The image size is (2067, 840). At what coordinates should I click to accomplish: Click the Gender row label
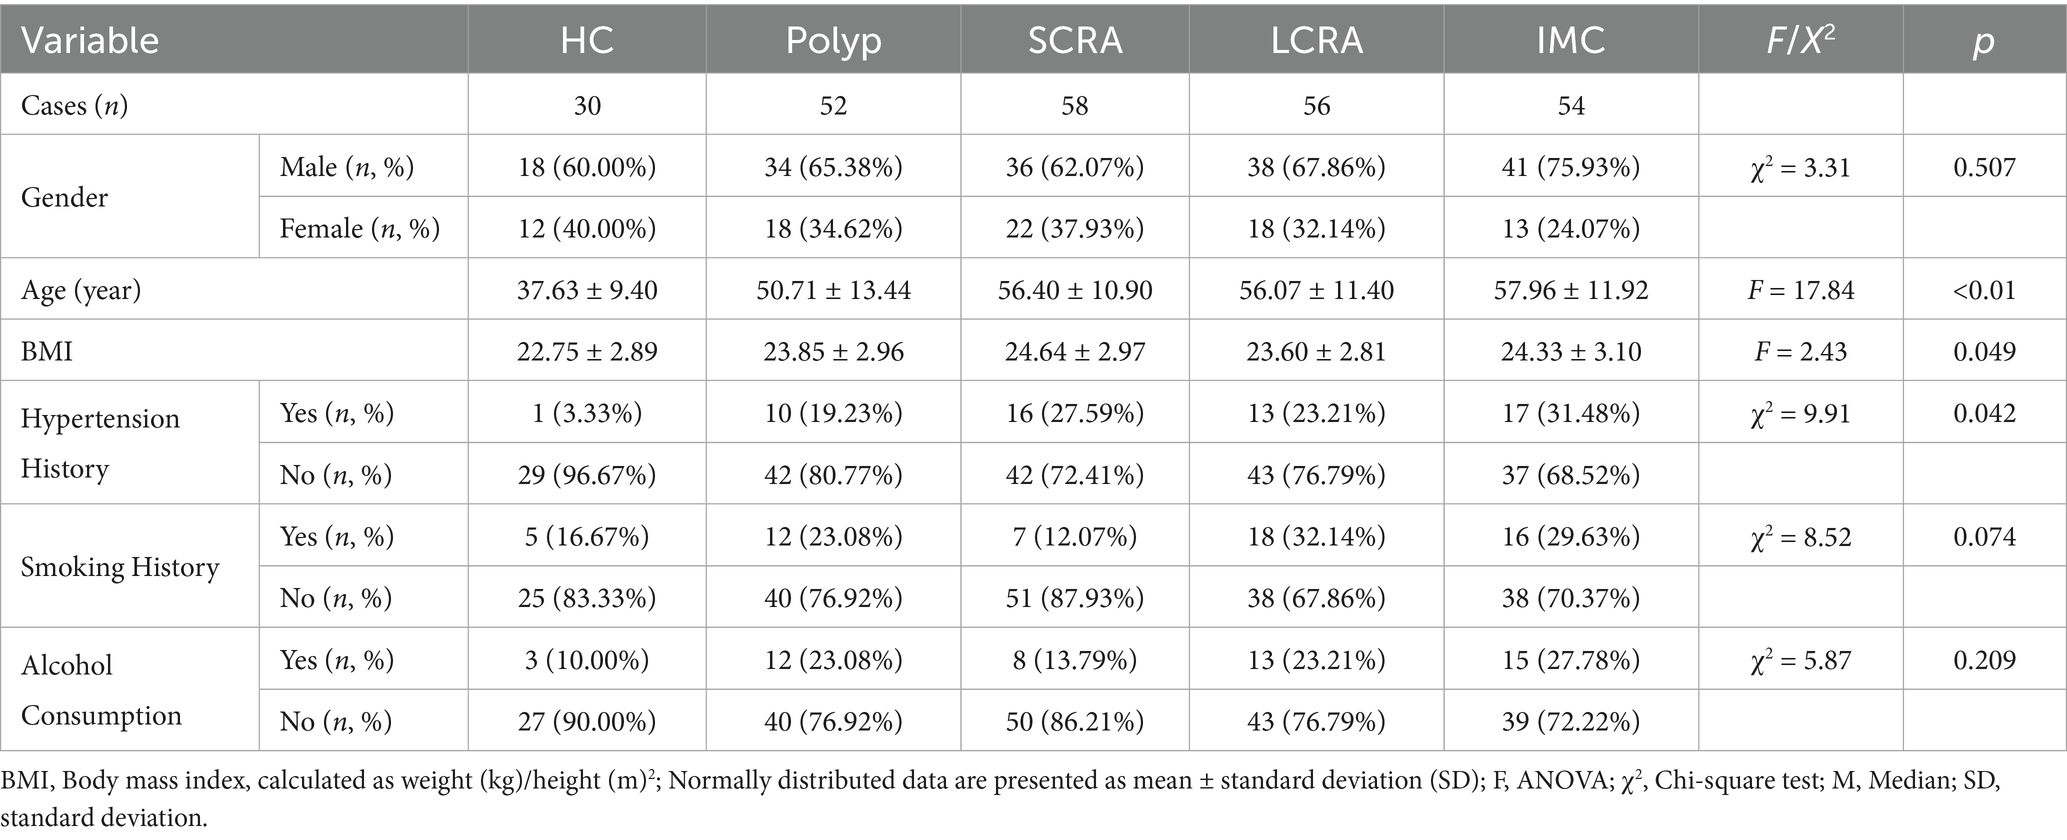pos(64,197)
